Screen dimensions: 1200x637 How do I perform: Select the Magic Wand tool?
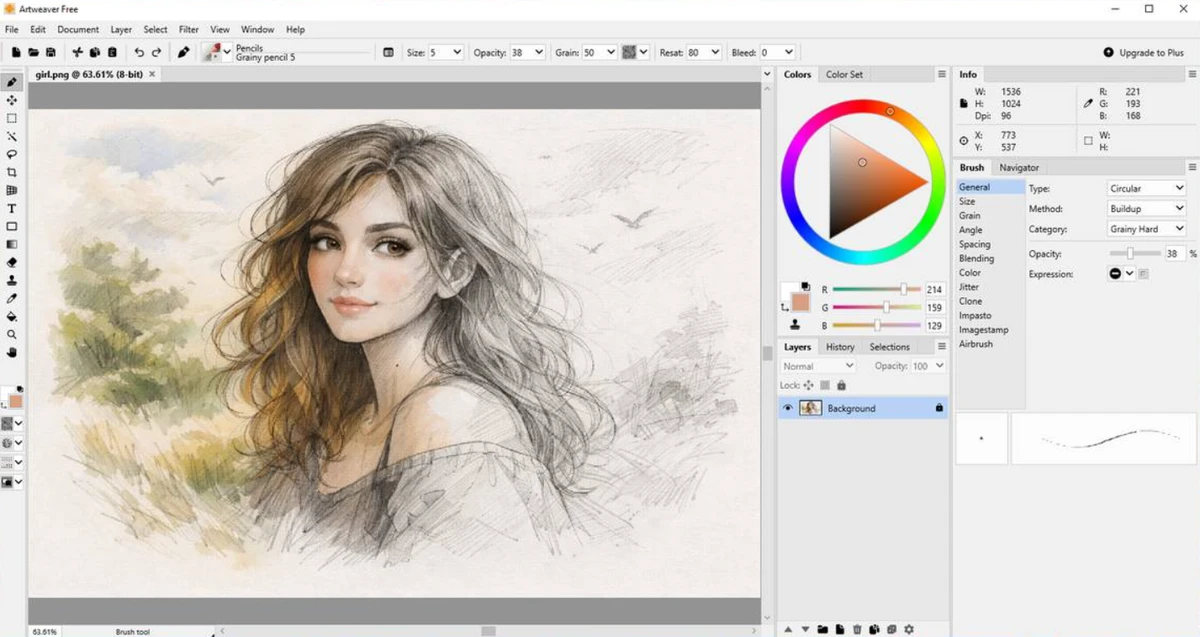click(12, 136)
